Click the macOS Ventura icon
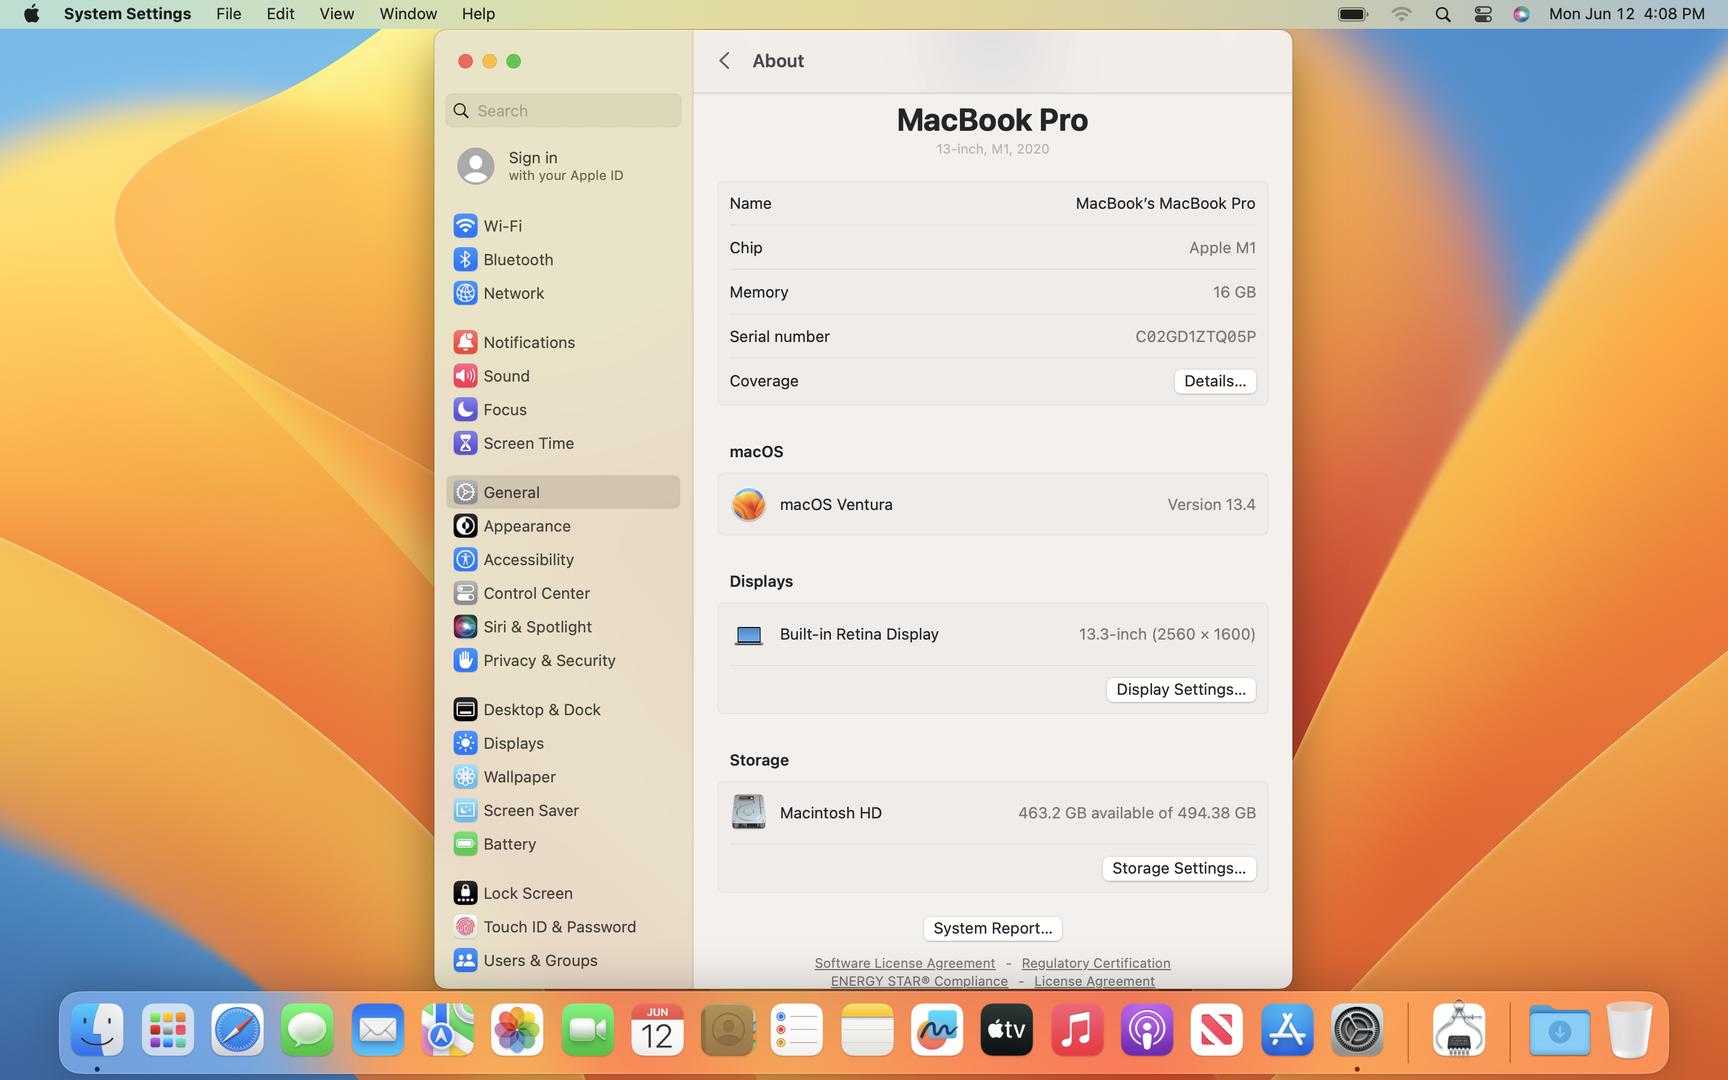The width and height of the screenshot is (1728, 1080). pos(748,505)
